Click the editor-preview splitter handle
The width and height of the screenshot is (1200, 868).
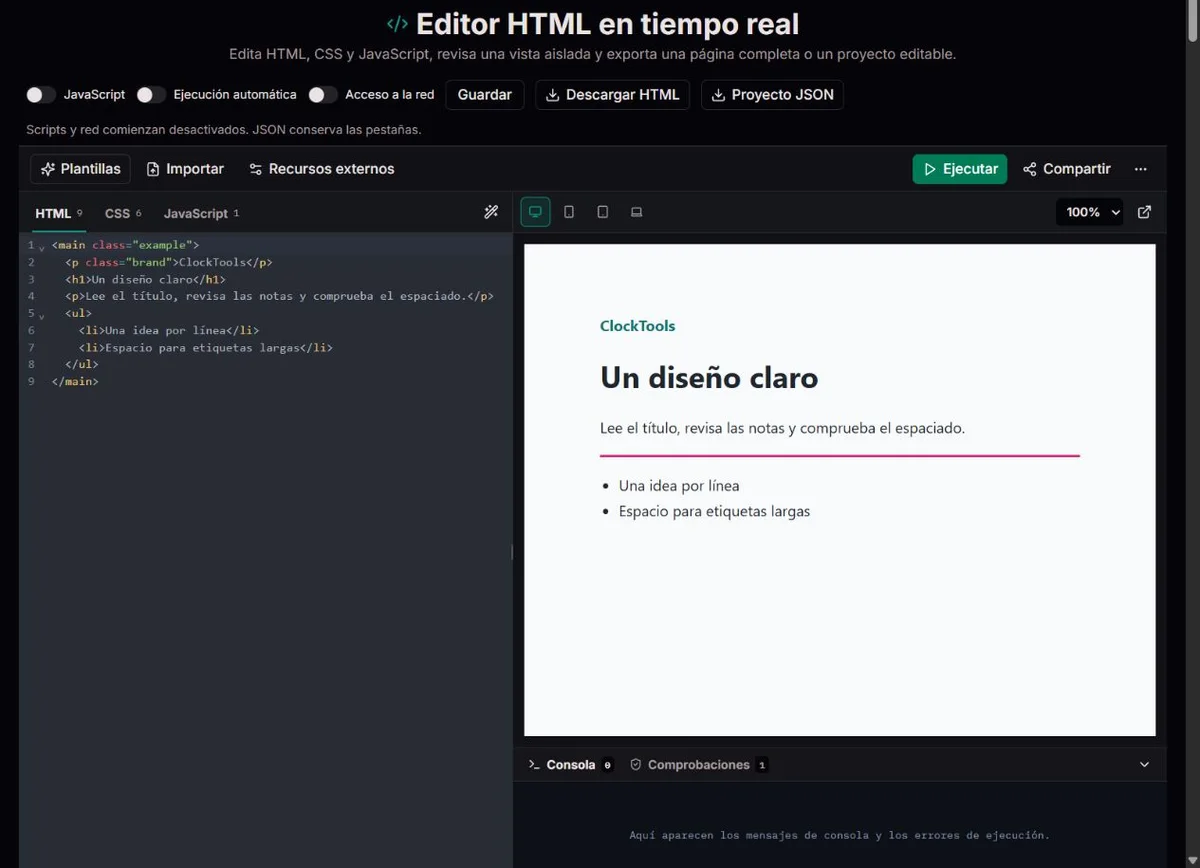click(513, 551)
